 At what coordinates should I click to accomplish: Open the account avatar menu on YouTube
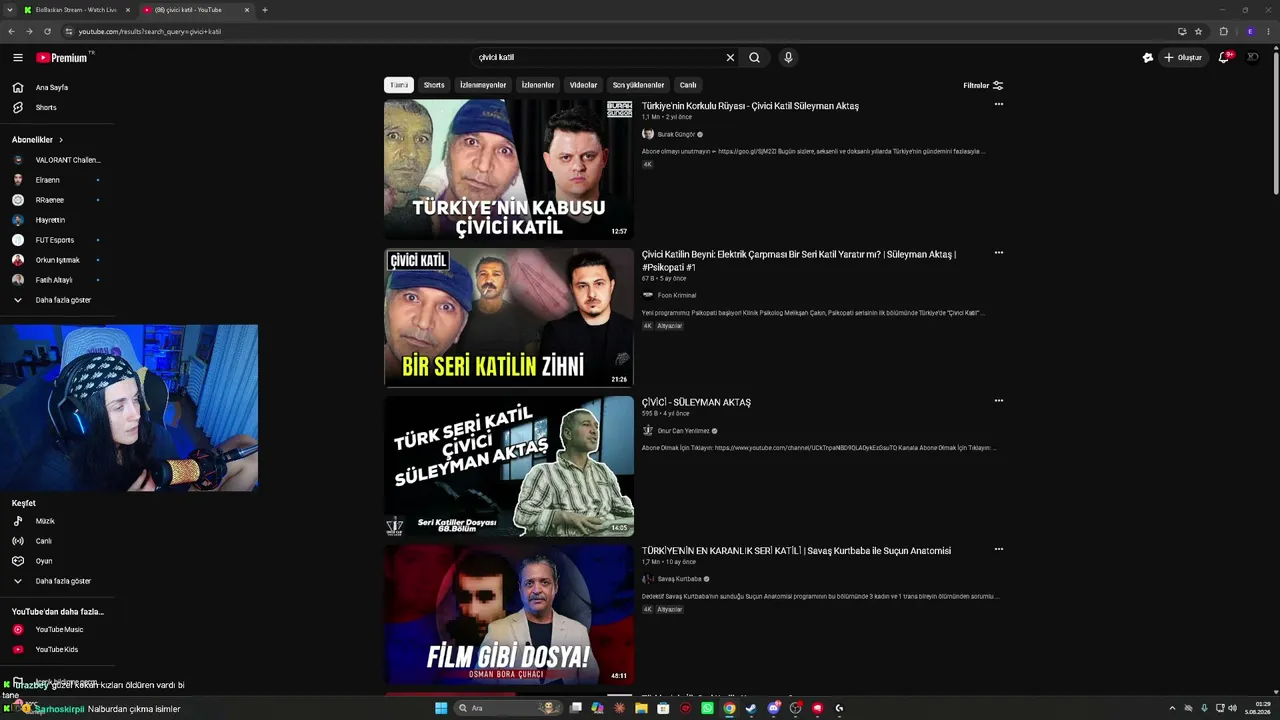[x=1253, y=58]
